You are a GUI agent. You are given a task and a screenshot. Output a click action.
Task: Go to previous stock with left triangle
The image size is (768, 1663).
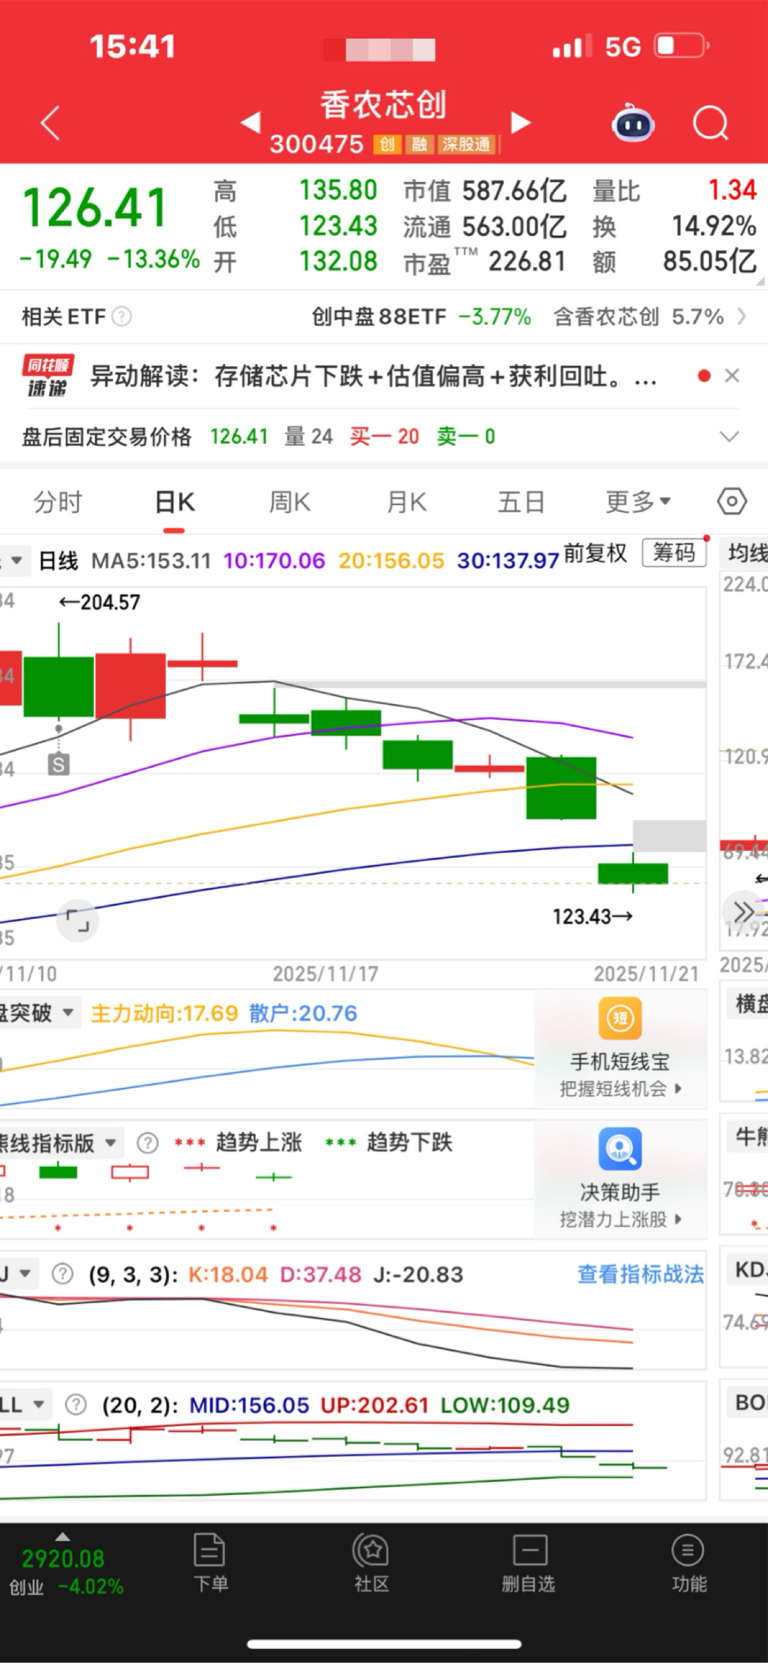[251, 122]
